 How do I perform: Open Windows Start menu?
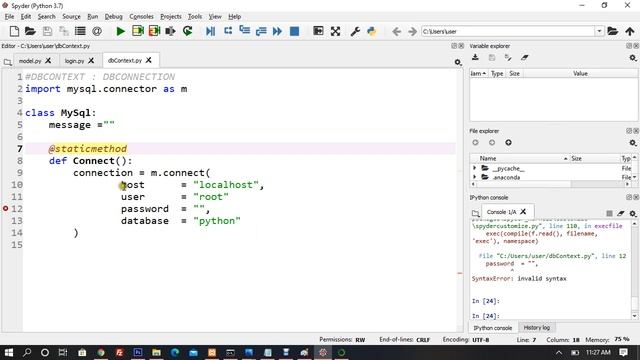(x=9, y=352)
